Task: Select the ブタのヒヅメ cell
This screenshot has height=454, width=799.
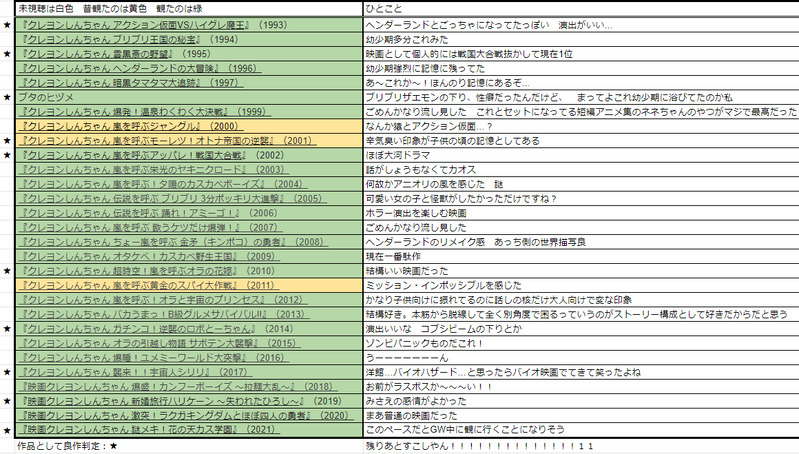Action: click(x=189, y=97)
